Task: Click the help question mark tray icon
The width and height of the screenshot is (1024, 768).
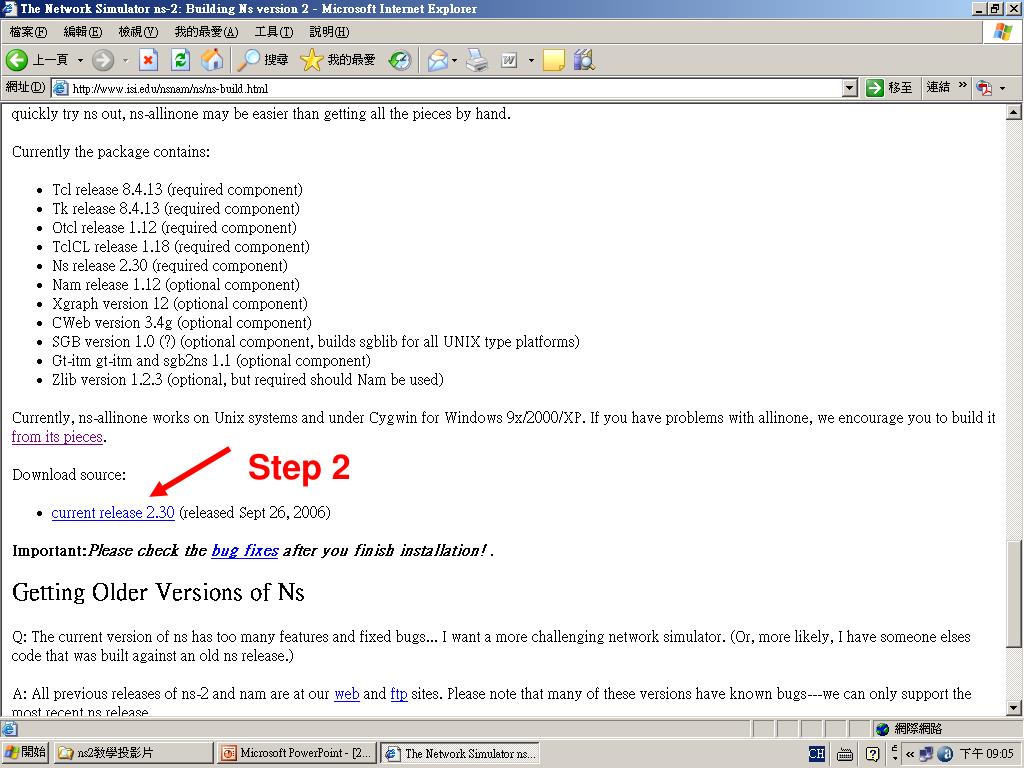Action: tap(872, 754)
